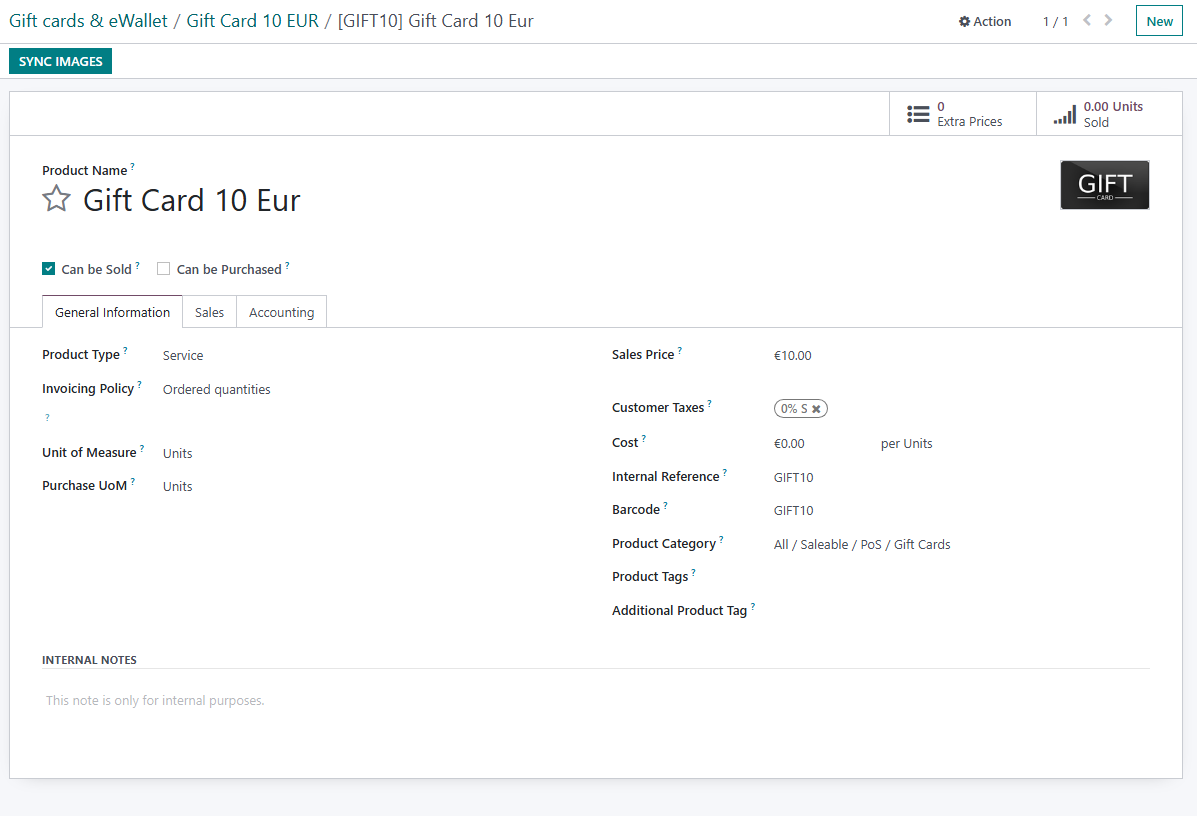Open the help tooltip beside Sales Price

click(680, 348)
